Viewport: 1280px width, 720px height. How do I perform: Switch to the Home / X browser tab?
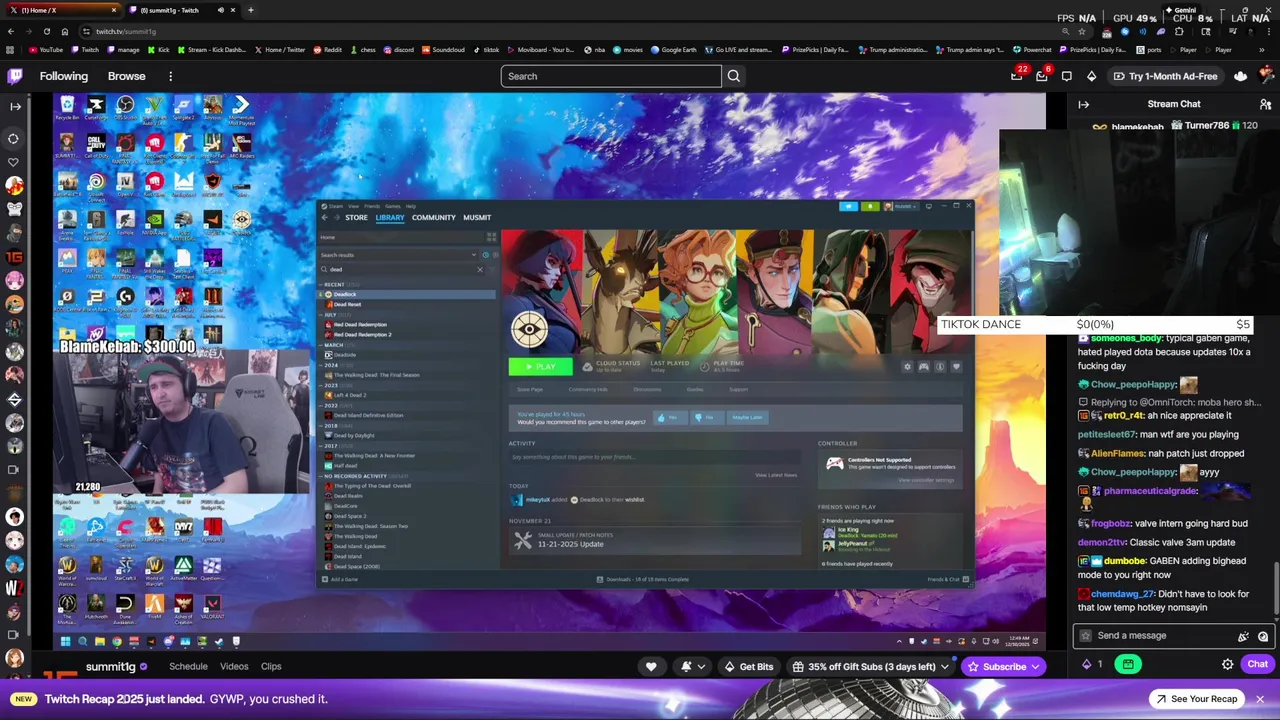click(x=62, y=10)
